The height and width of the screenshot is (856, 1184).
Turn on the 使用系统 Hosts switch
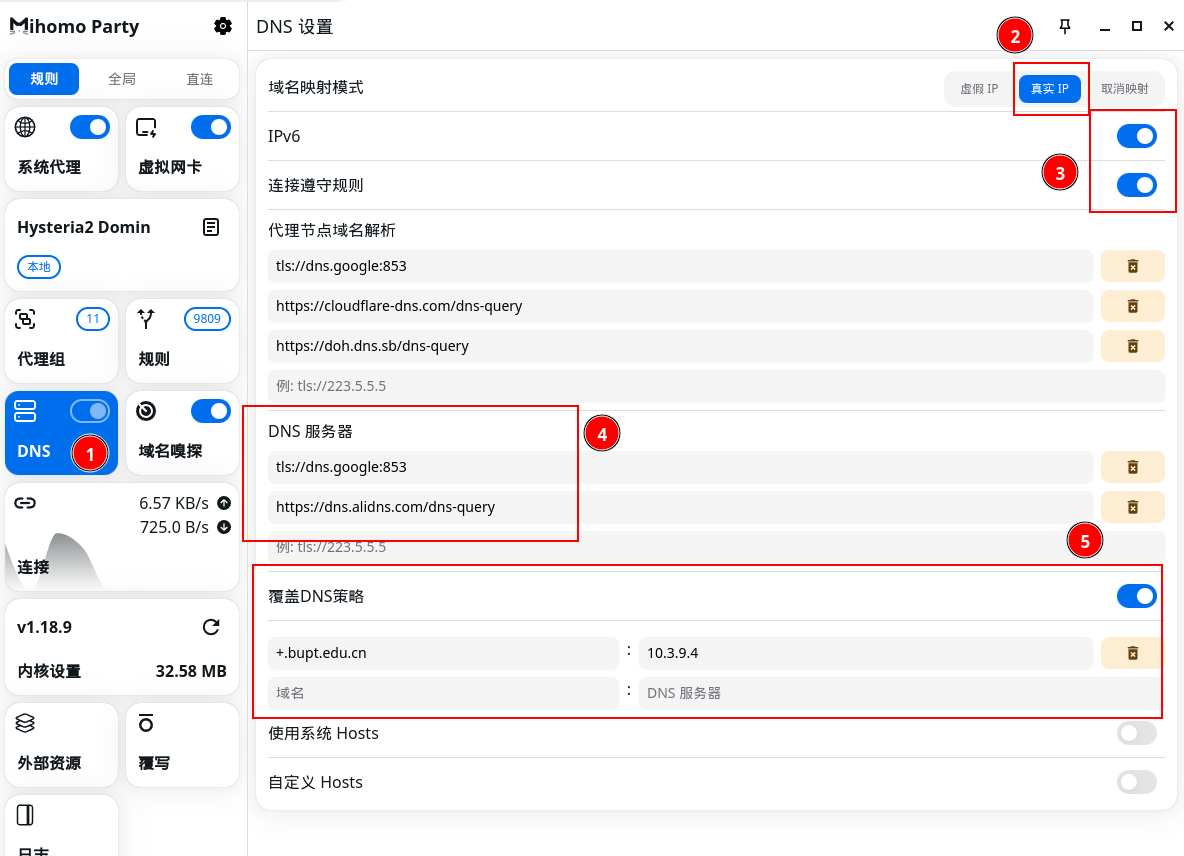pos(1136,734)
